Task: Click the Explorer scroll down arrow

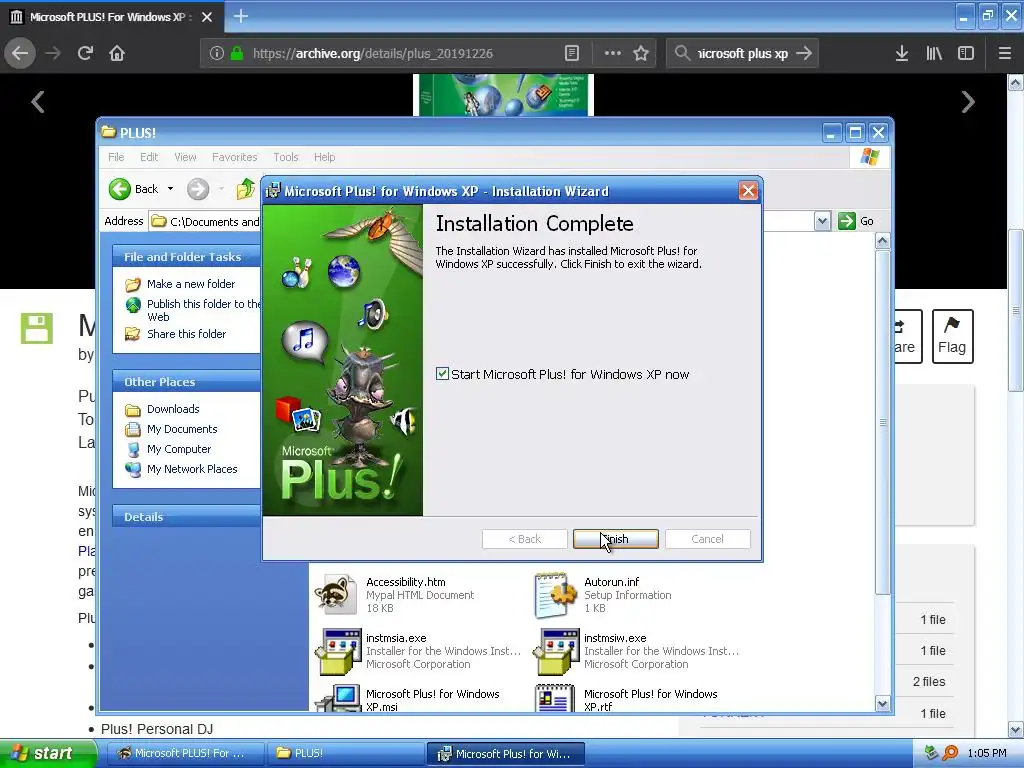Action: click(x=882, y=703)
